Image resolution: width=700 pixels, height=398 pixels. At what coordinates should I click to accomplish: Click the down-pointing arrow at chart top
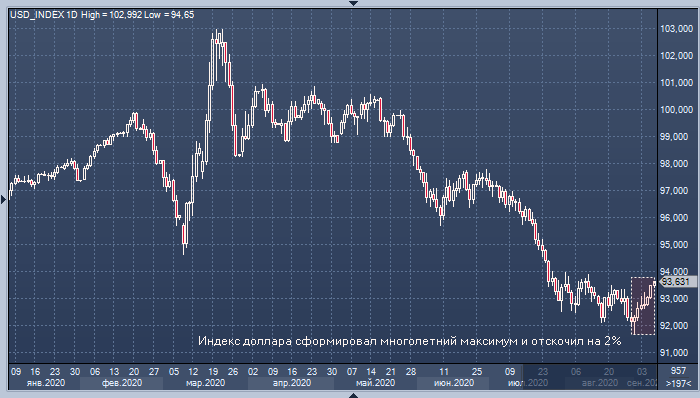(x=353, y=3)
